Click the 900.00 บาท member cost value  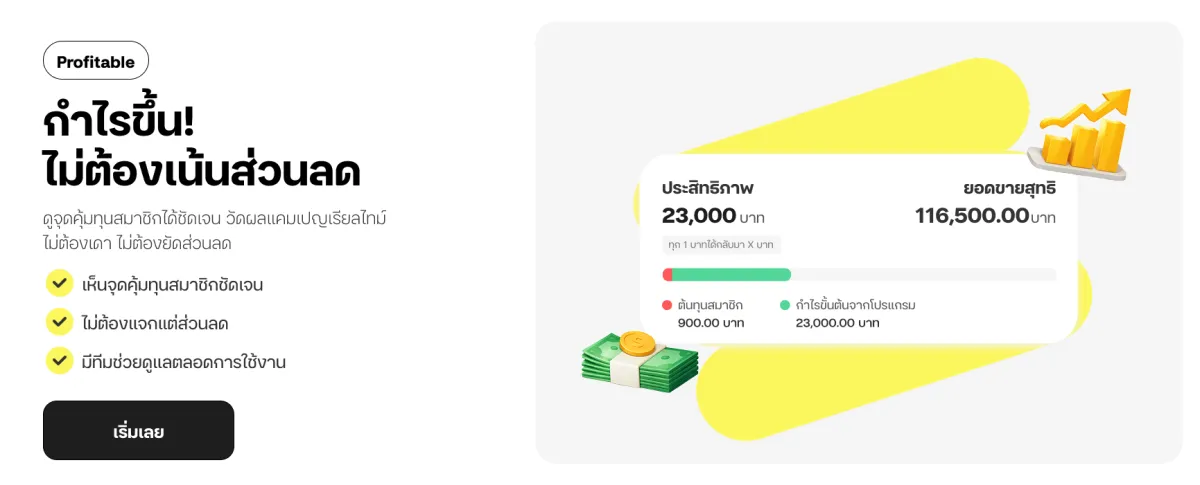point(711,323)
